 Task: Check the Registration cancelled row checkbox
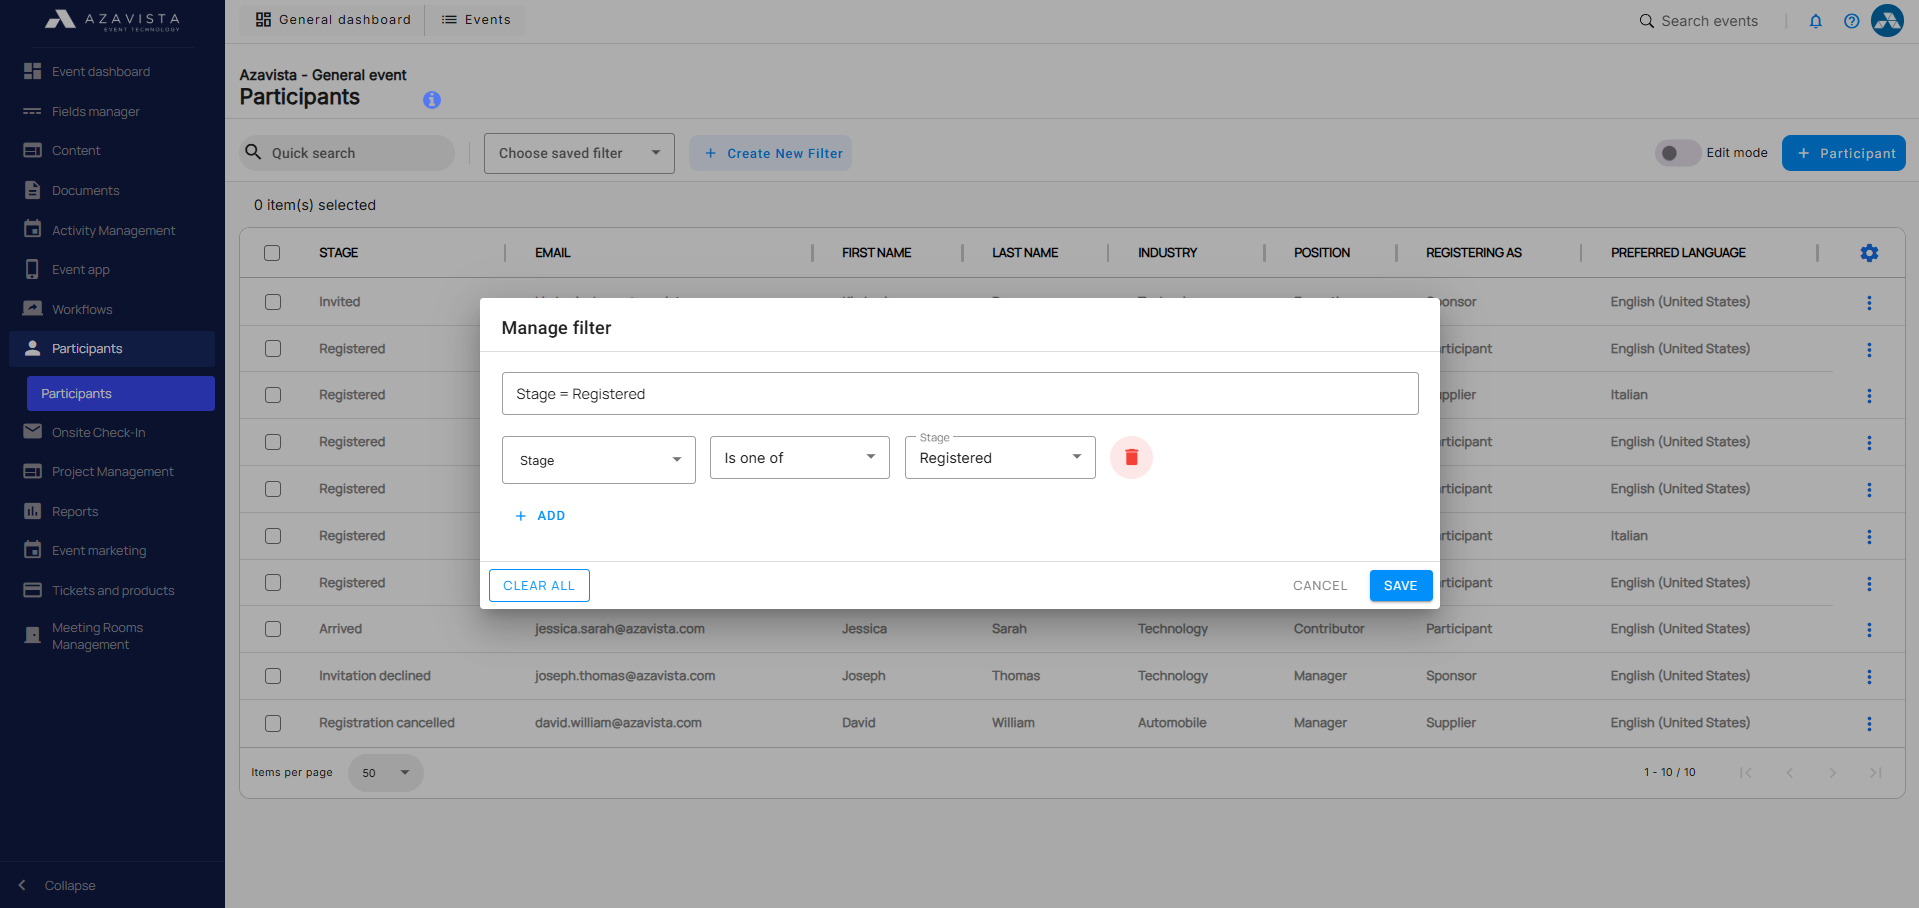[x=273, y=723]
